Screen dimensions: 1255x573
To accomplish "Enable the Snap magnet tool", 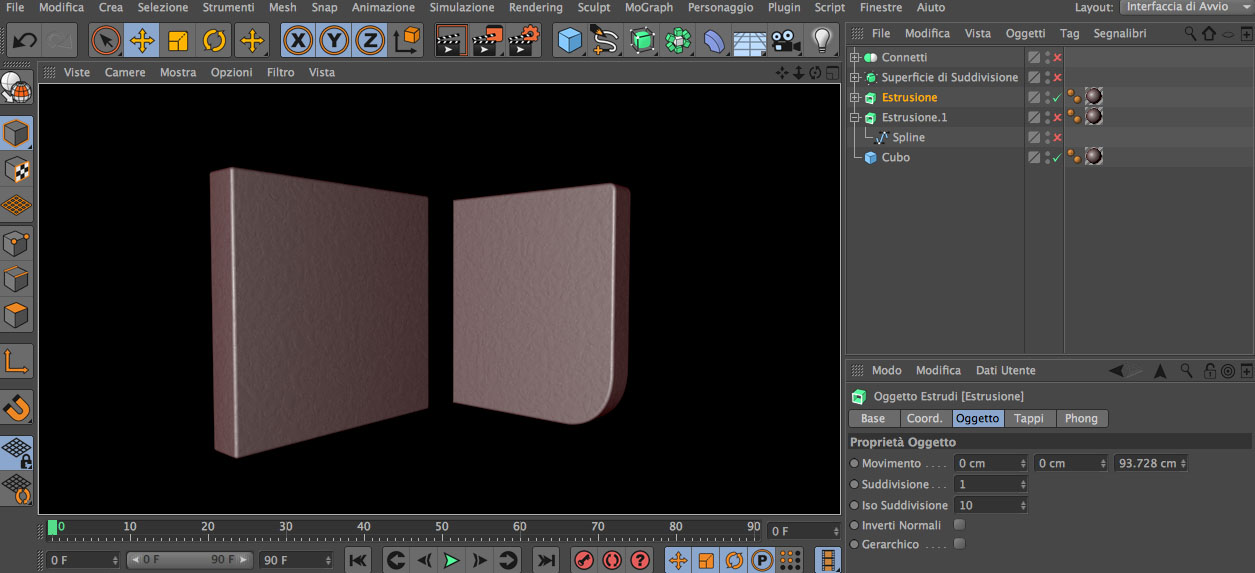I will click(x=17, y=406).
